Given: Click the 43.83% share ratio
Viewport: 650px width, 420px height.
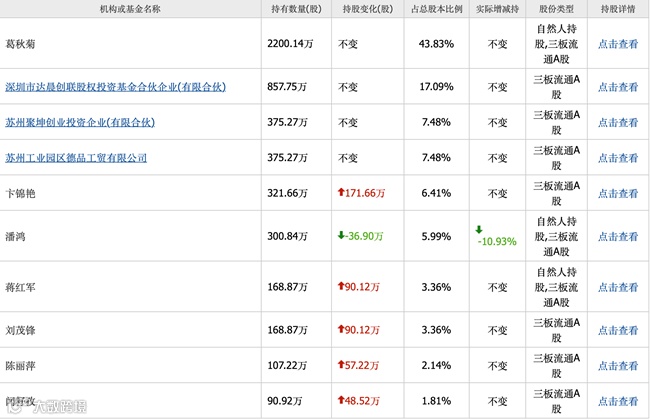Looking at the screenshot, I should pyautogui.click(x=437, y=44).
